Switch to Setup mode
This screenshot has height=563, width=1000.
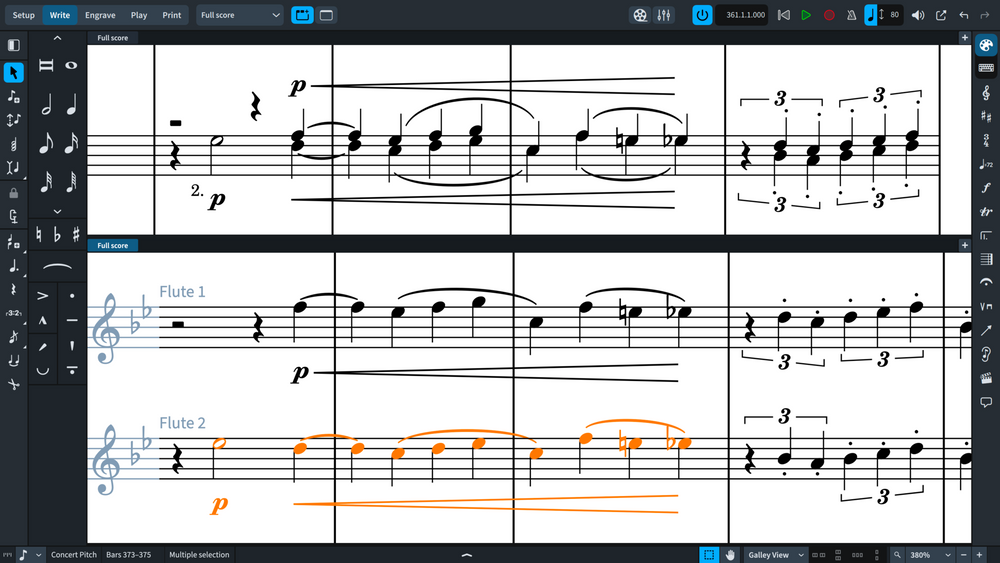(x=24, y=15)
